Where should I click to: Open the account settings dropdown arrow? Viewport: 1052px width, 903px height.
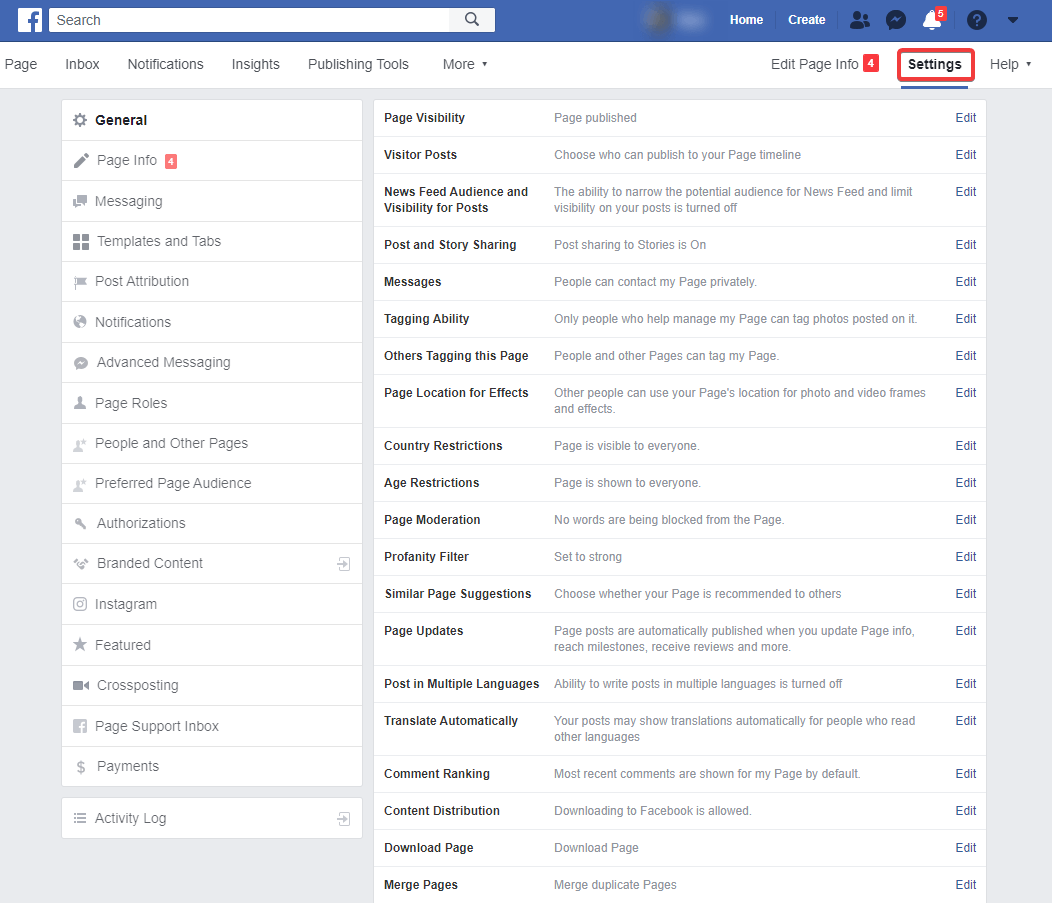pos(1012,19)
